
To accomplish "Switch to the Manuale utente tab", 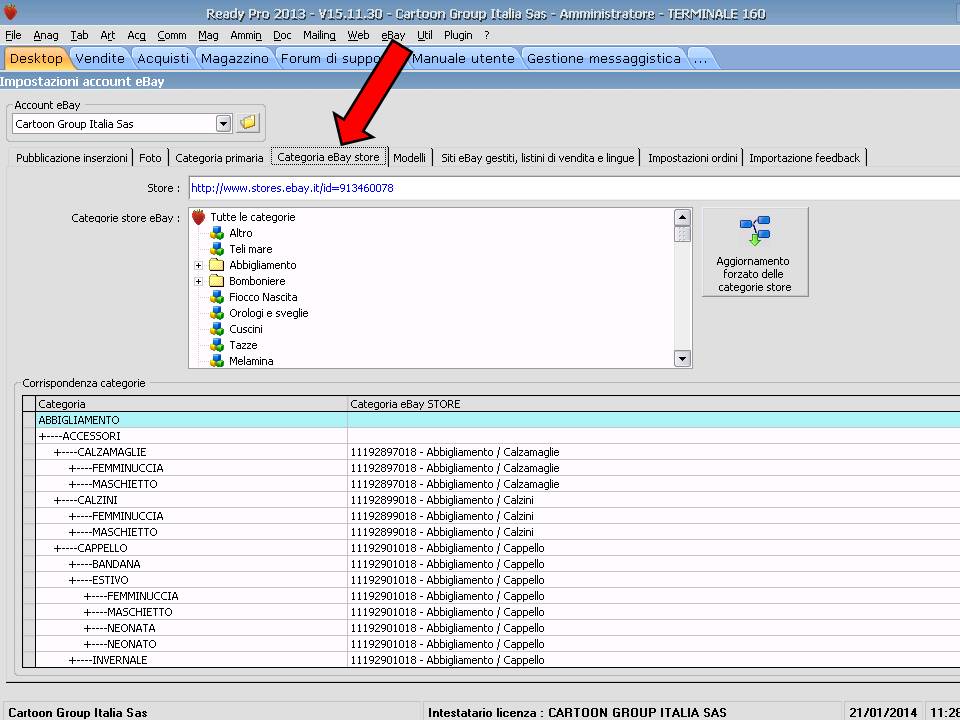I will 463,59.
